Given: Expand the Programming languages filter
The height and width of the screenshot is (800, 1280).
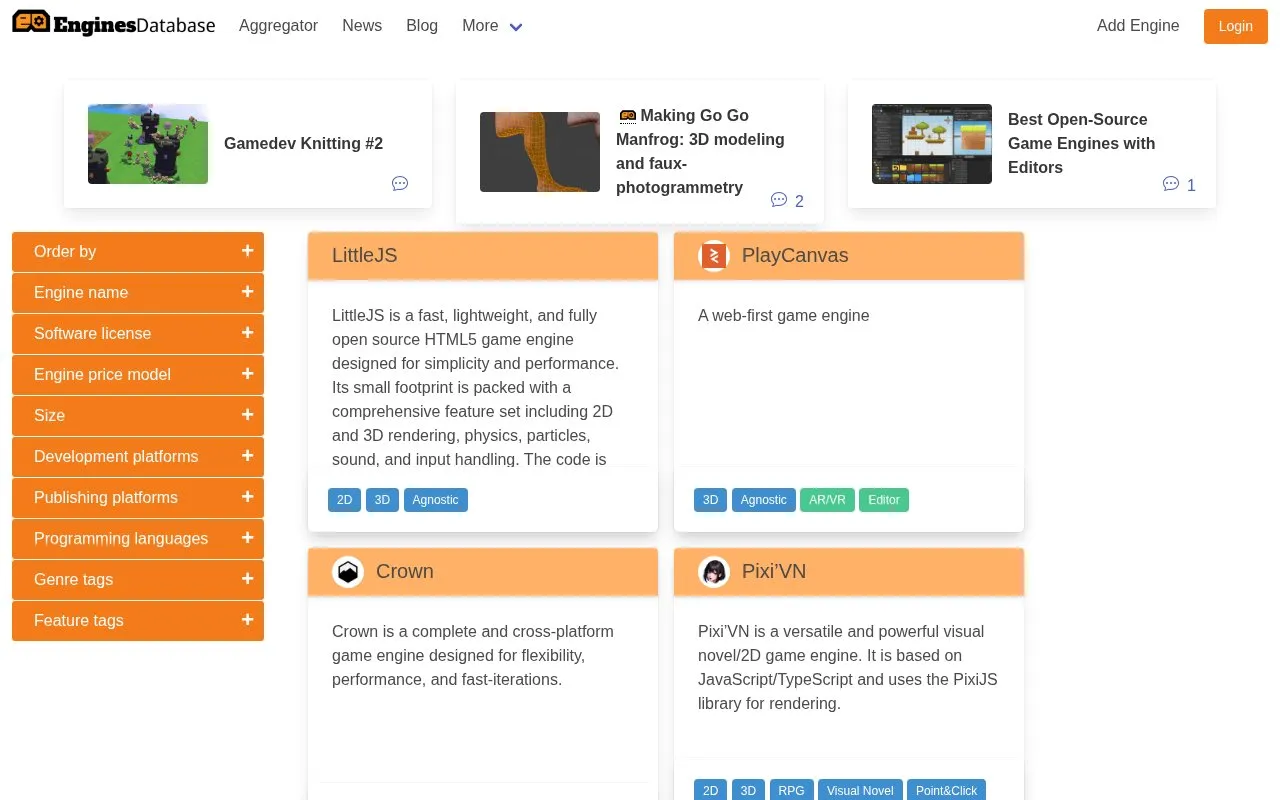Looking at the screenshot, I should tap(138, 539).
